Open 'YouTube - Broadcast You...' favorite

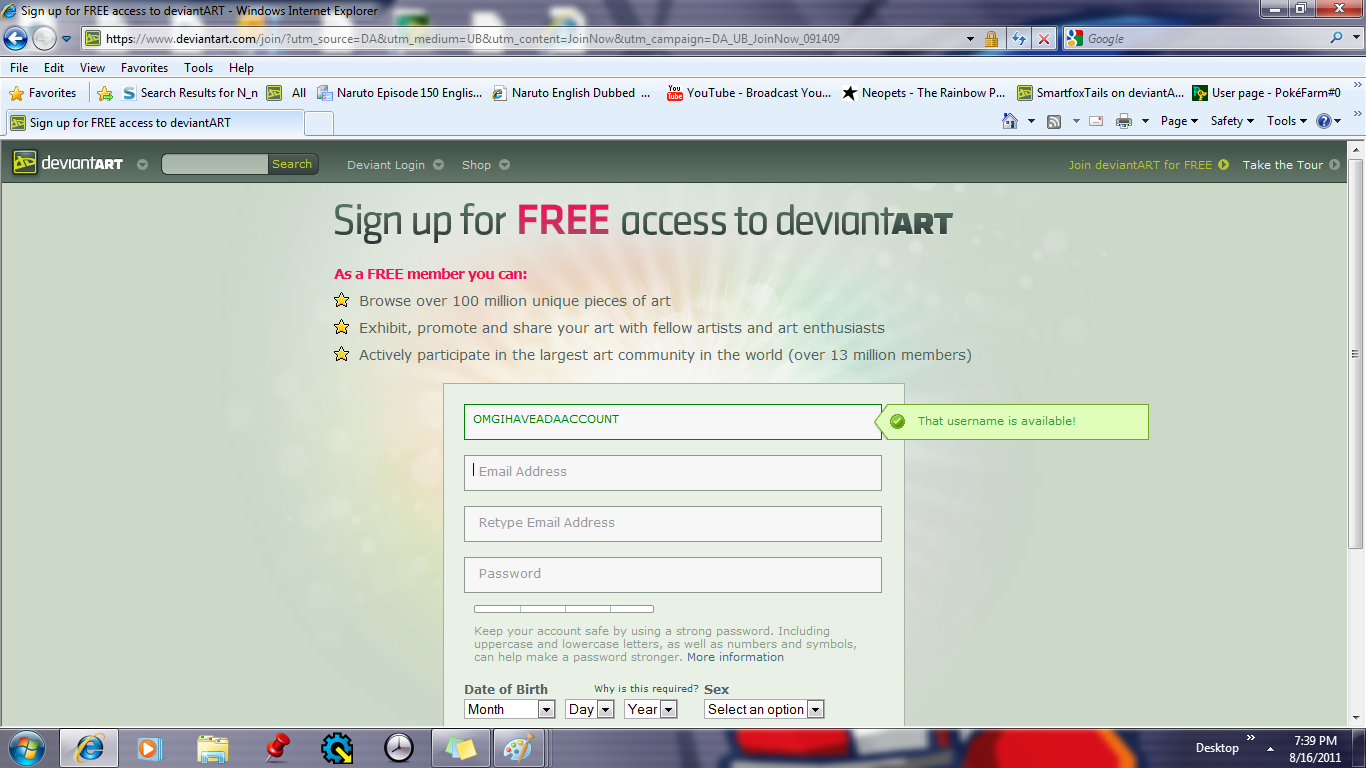pyautogui.click(x=748, y=93)
